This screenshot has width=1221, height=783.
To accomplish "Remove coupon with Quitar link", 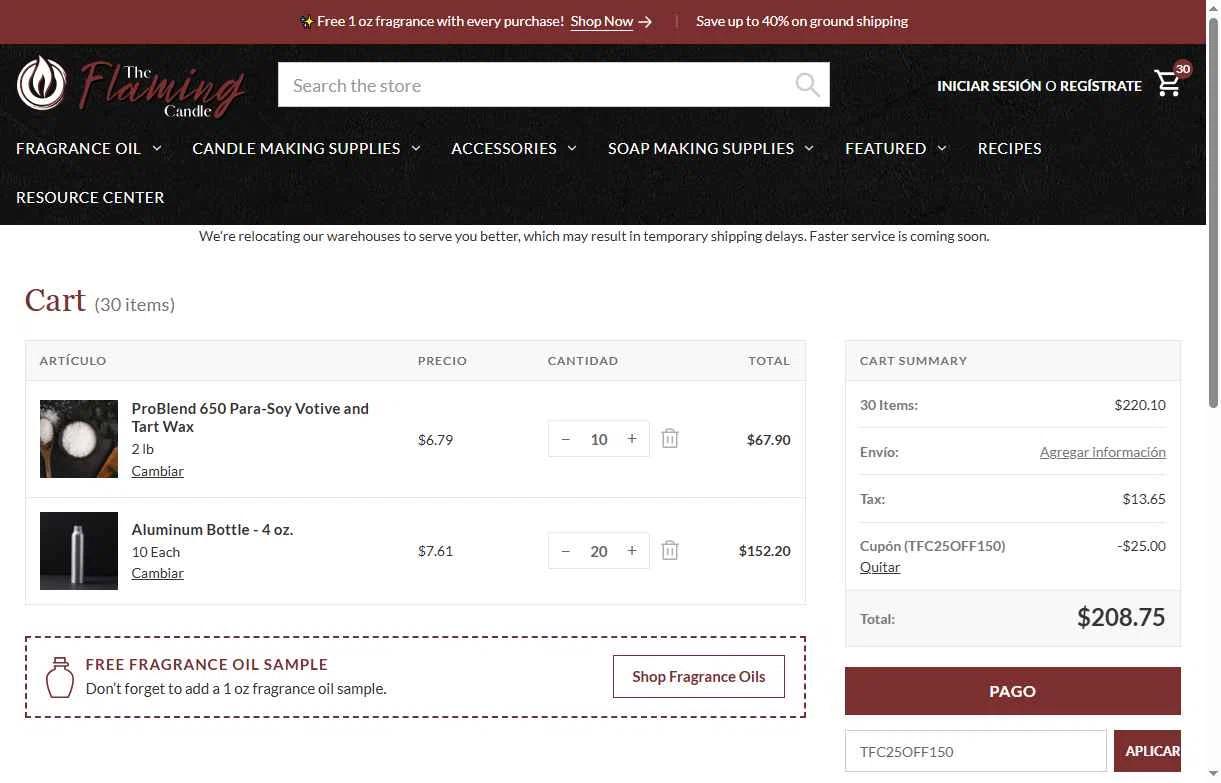I will pos(880,567).
